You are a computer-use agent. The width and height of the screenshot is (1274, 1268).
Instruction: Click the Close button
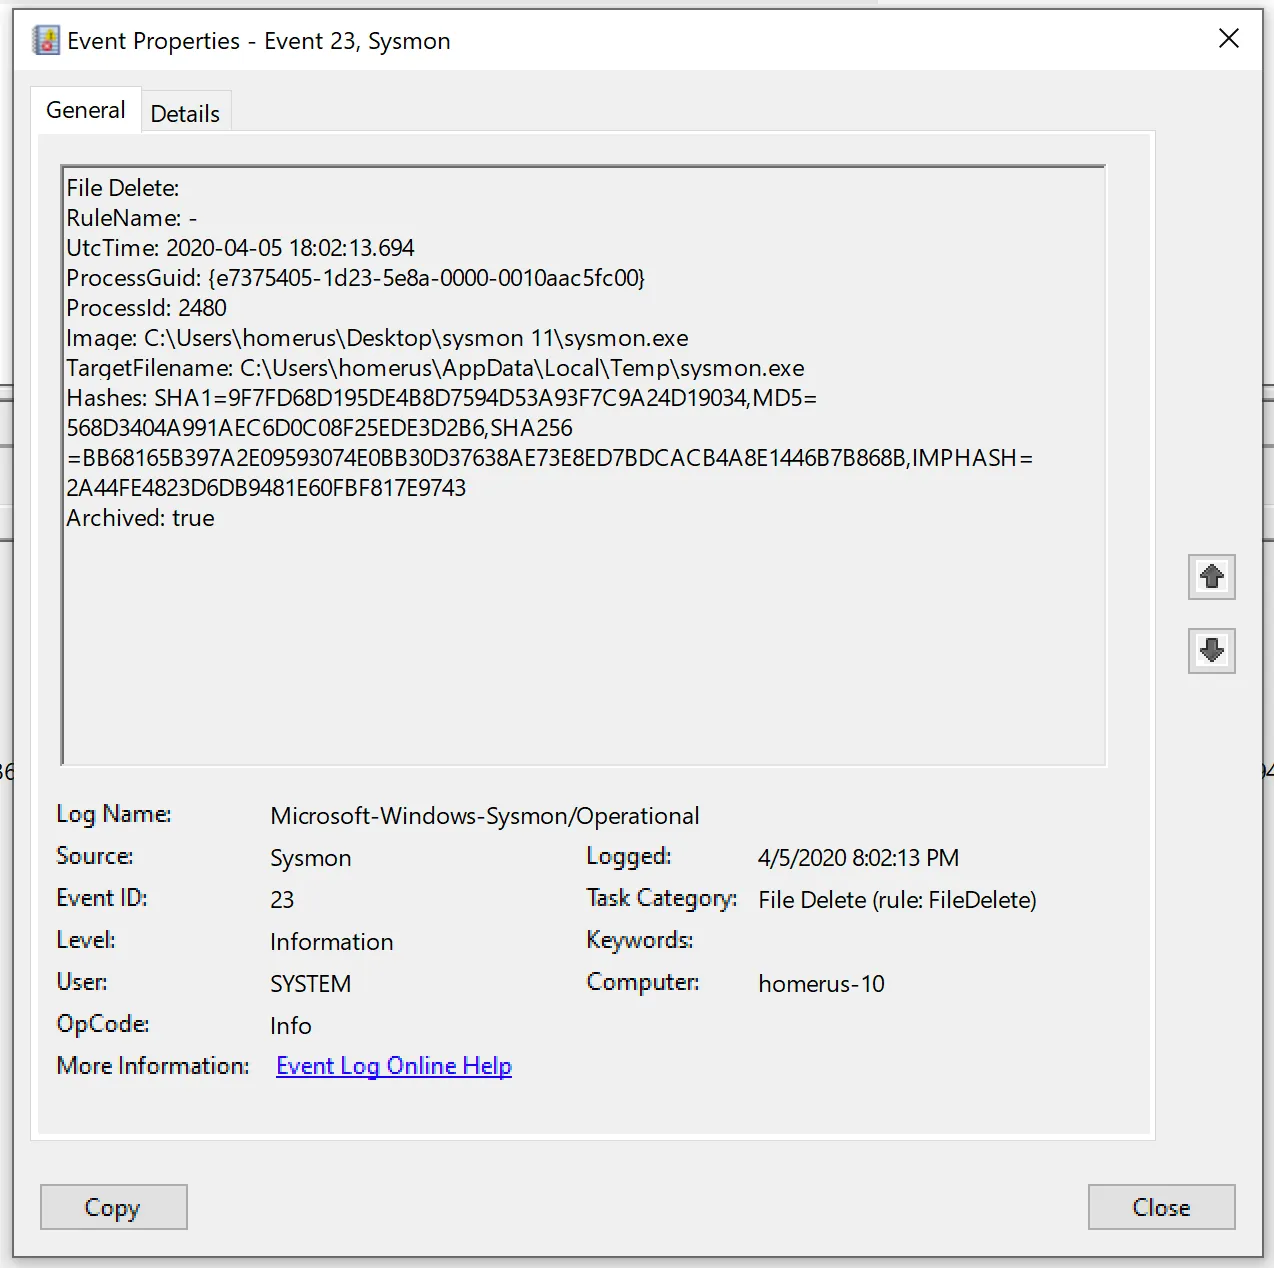(x=1161, y=1207)
